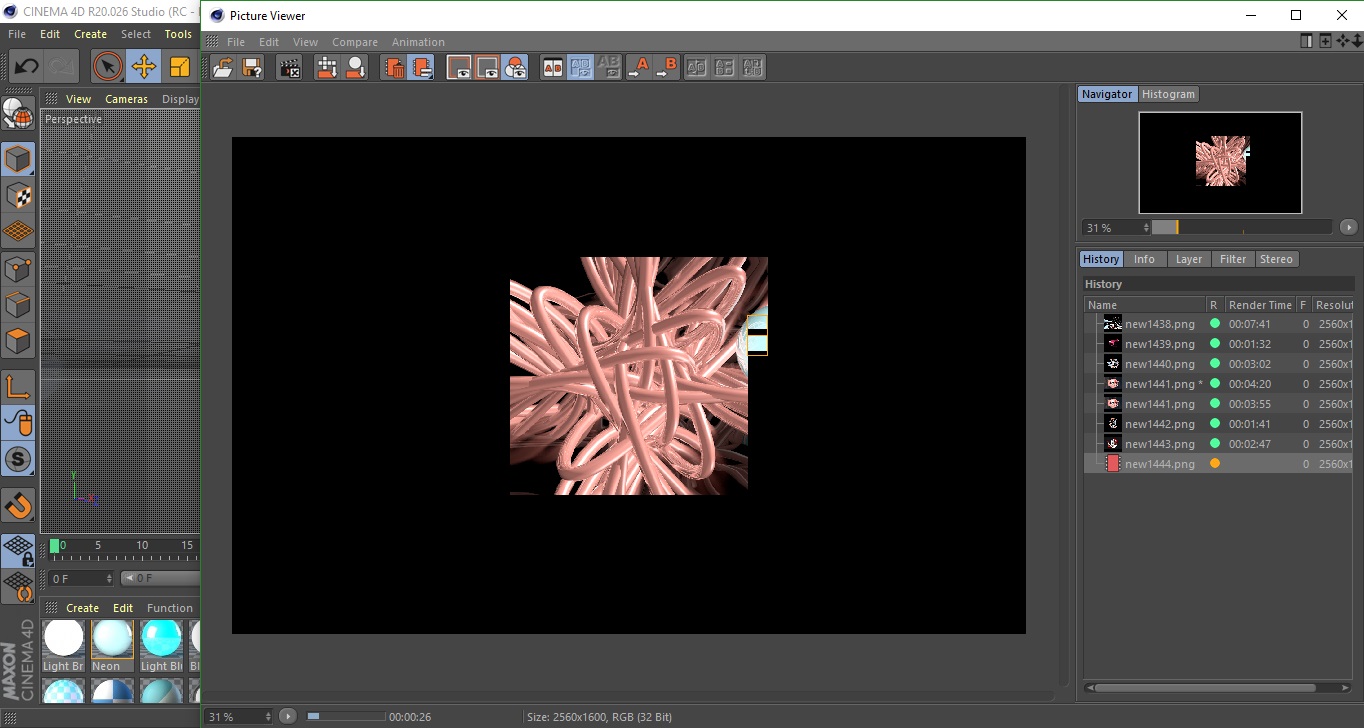The height and width of the screenshot is (728, 1364).
Task: Click the Open image folder icon
Action: (x=223, y=68)
